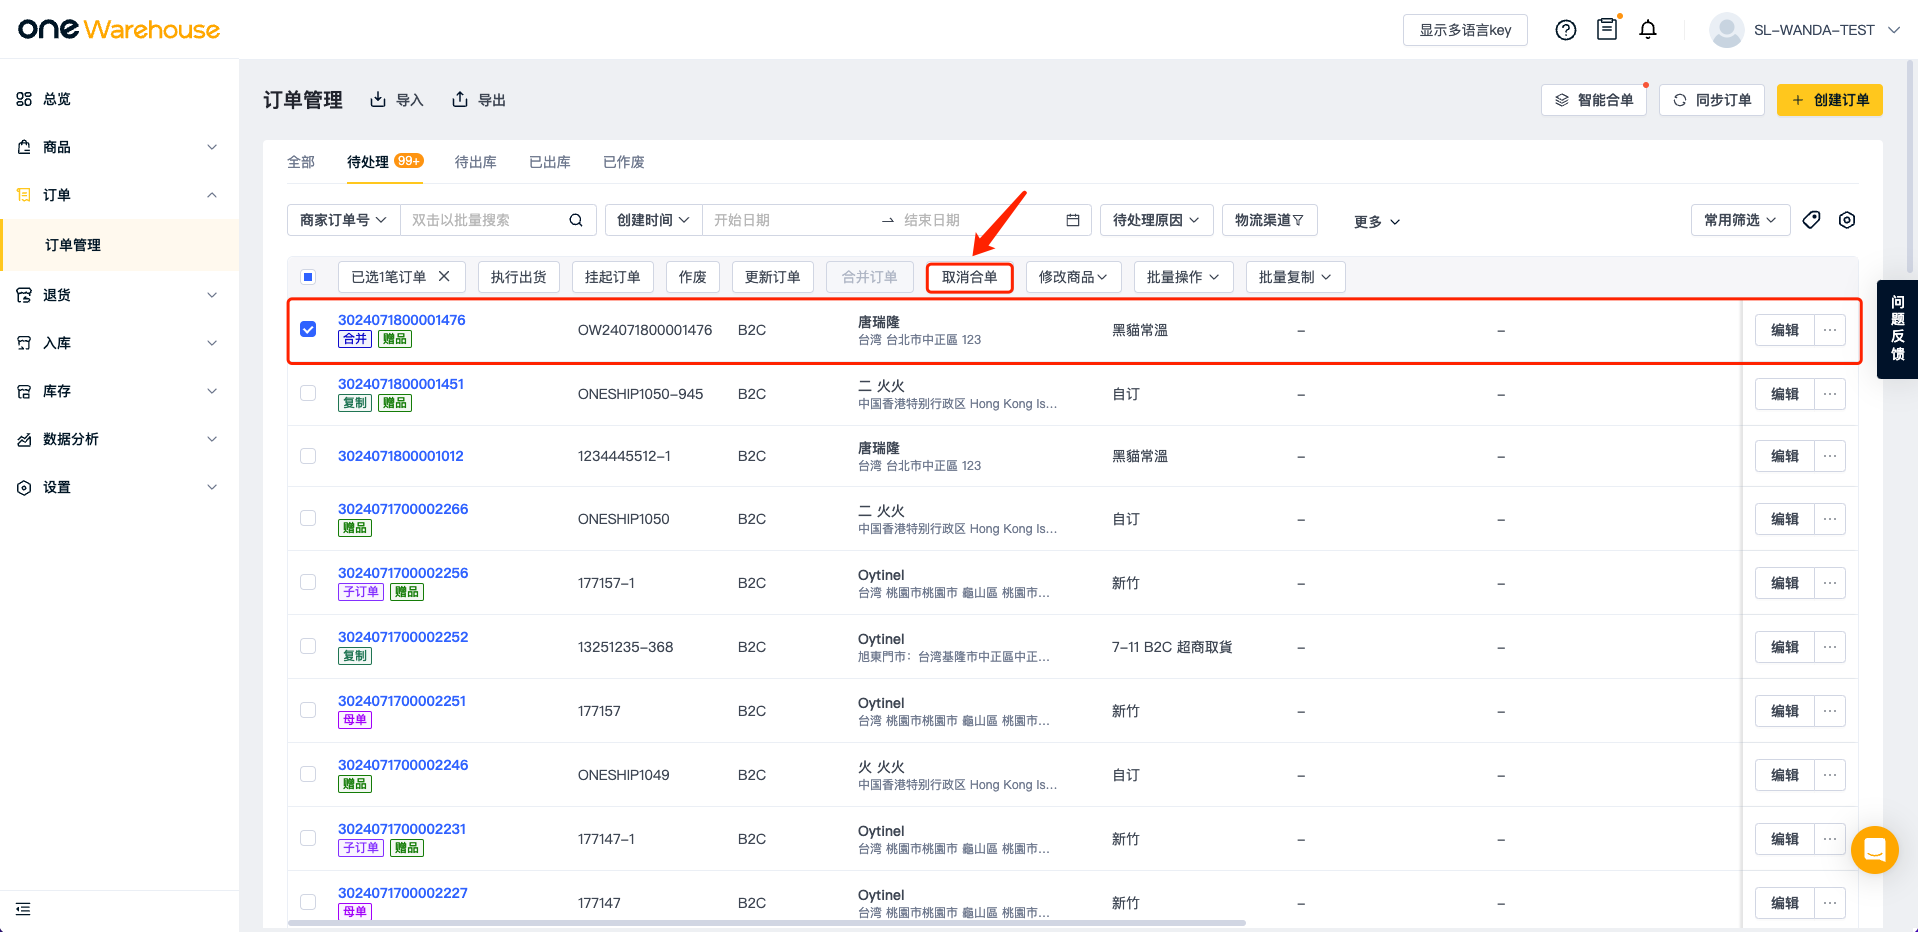Open the task clipboard icon in header
Viewport: 1918px width, 932px height.
coord(1607,30)
